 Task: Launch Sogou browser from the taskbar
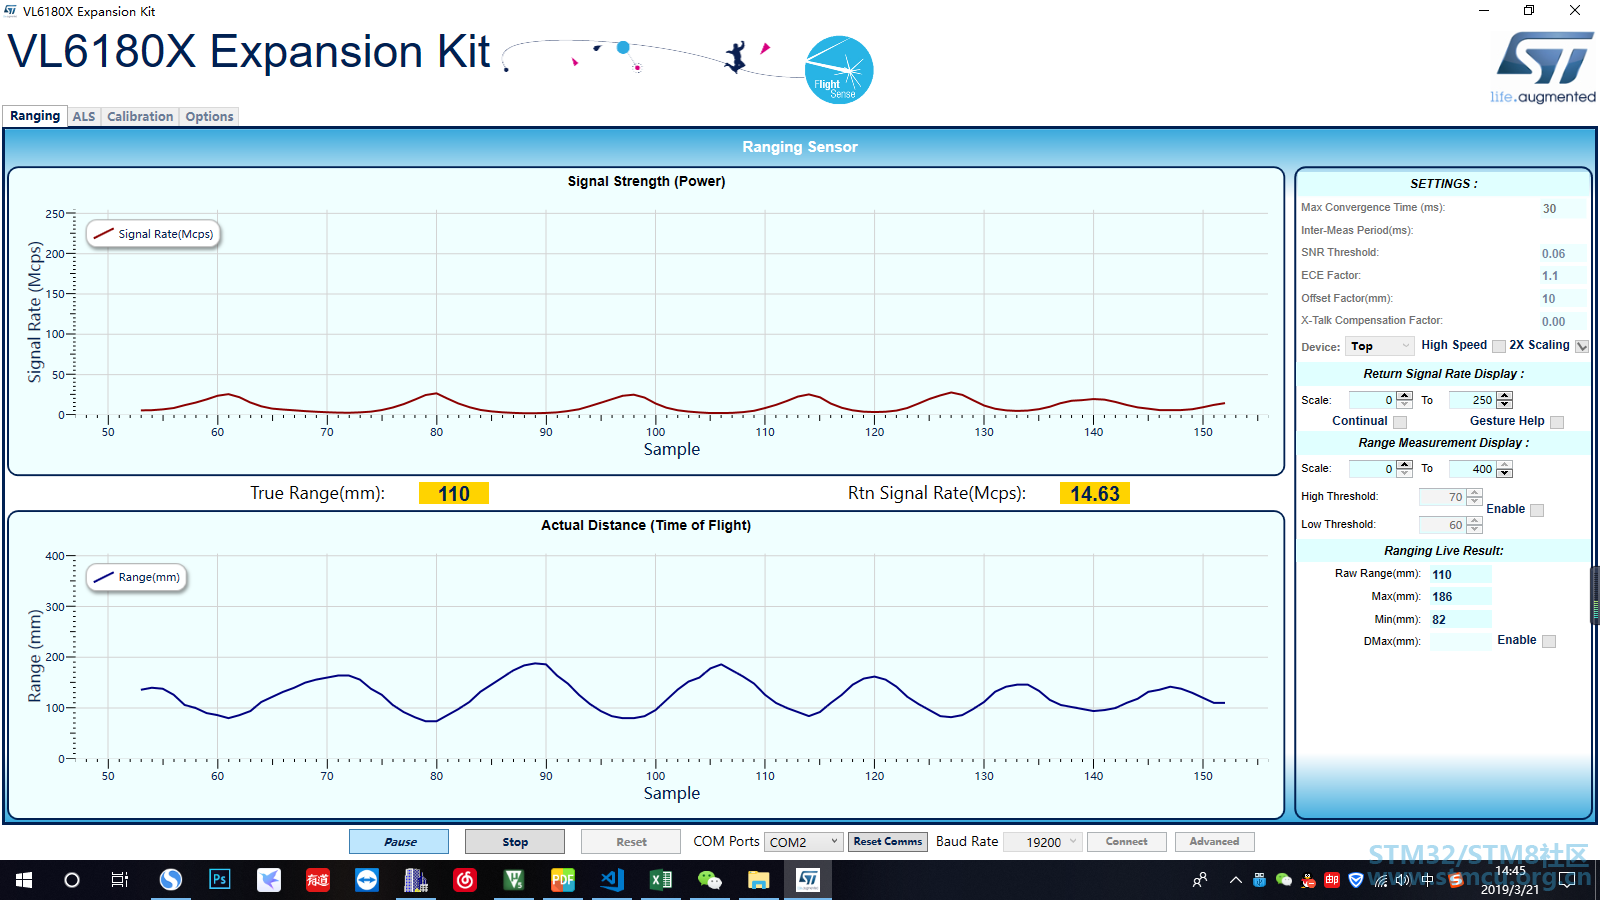click(171, 880)
